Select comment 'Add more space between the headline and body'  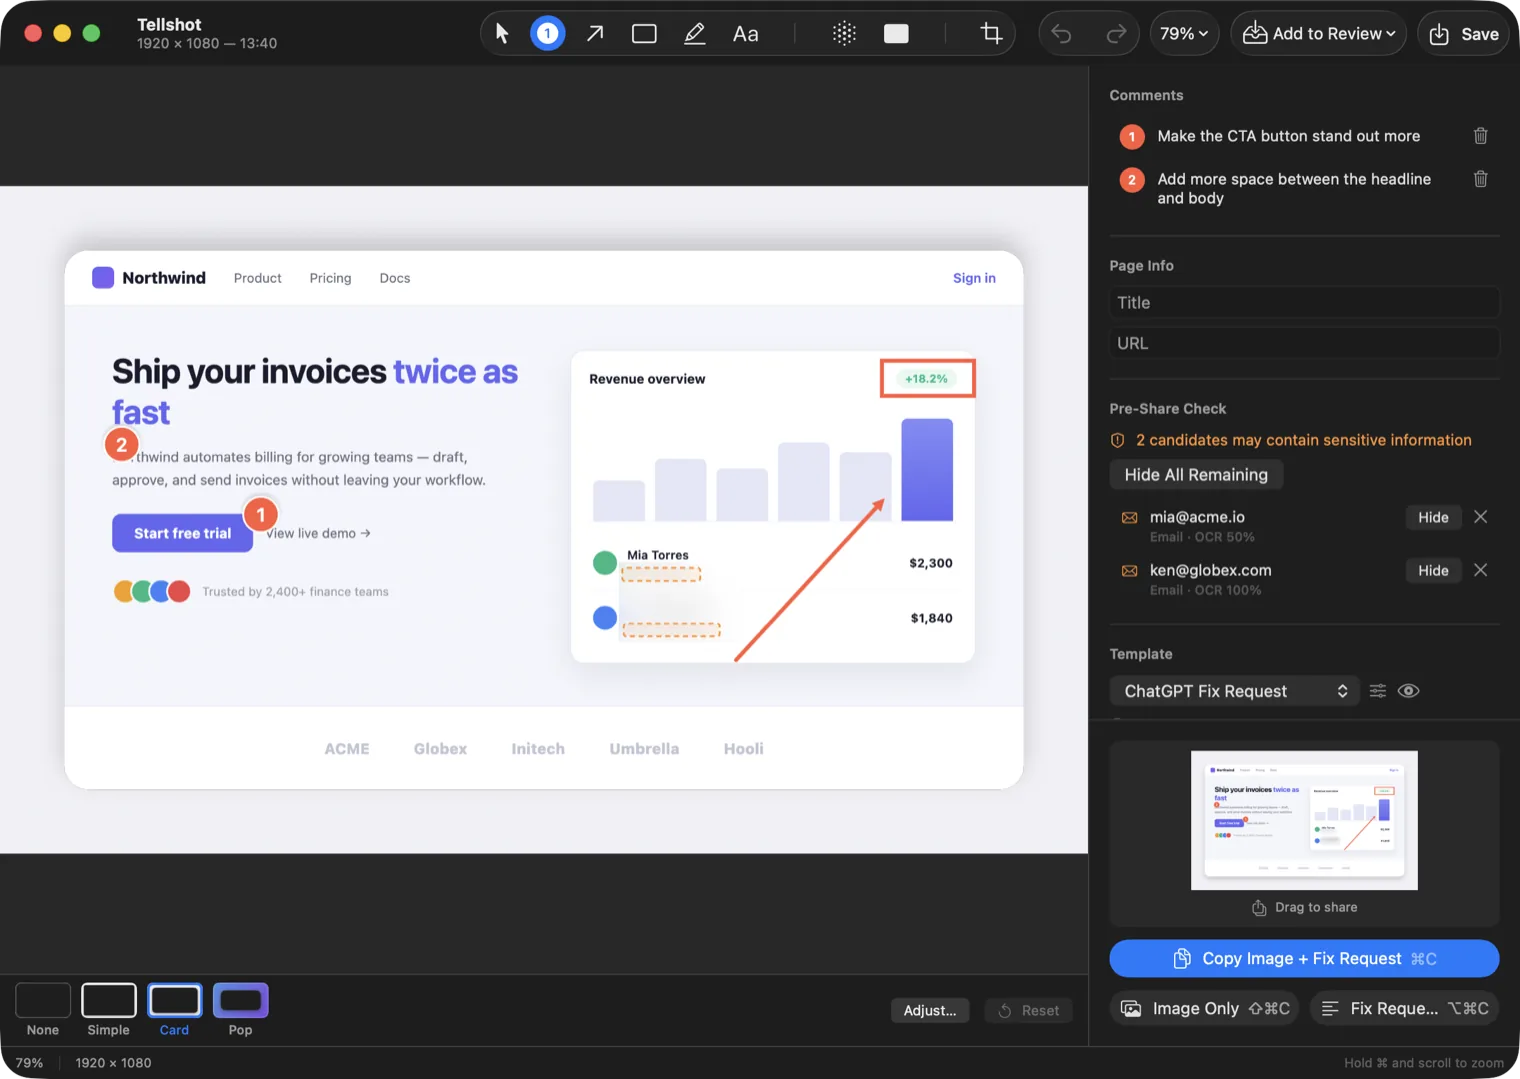(x=1294, y=188)
